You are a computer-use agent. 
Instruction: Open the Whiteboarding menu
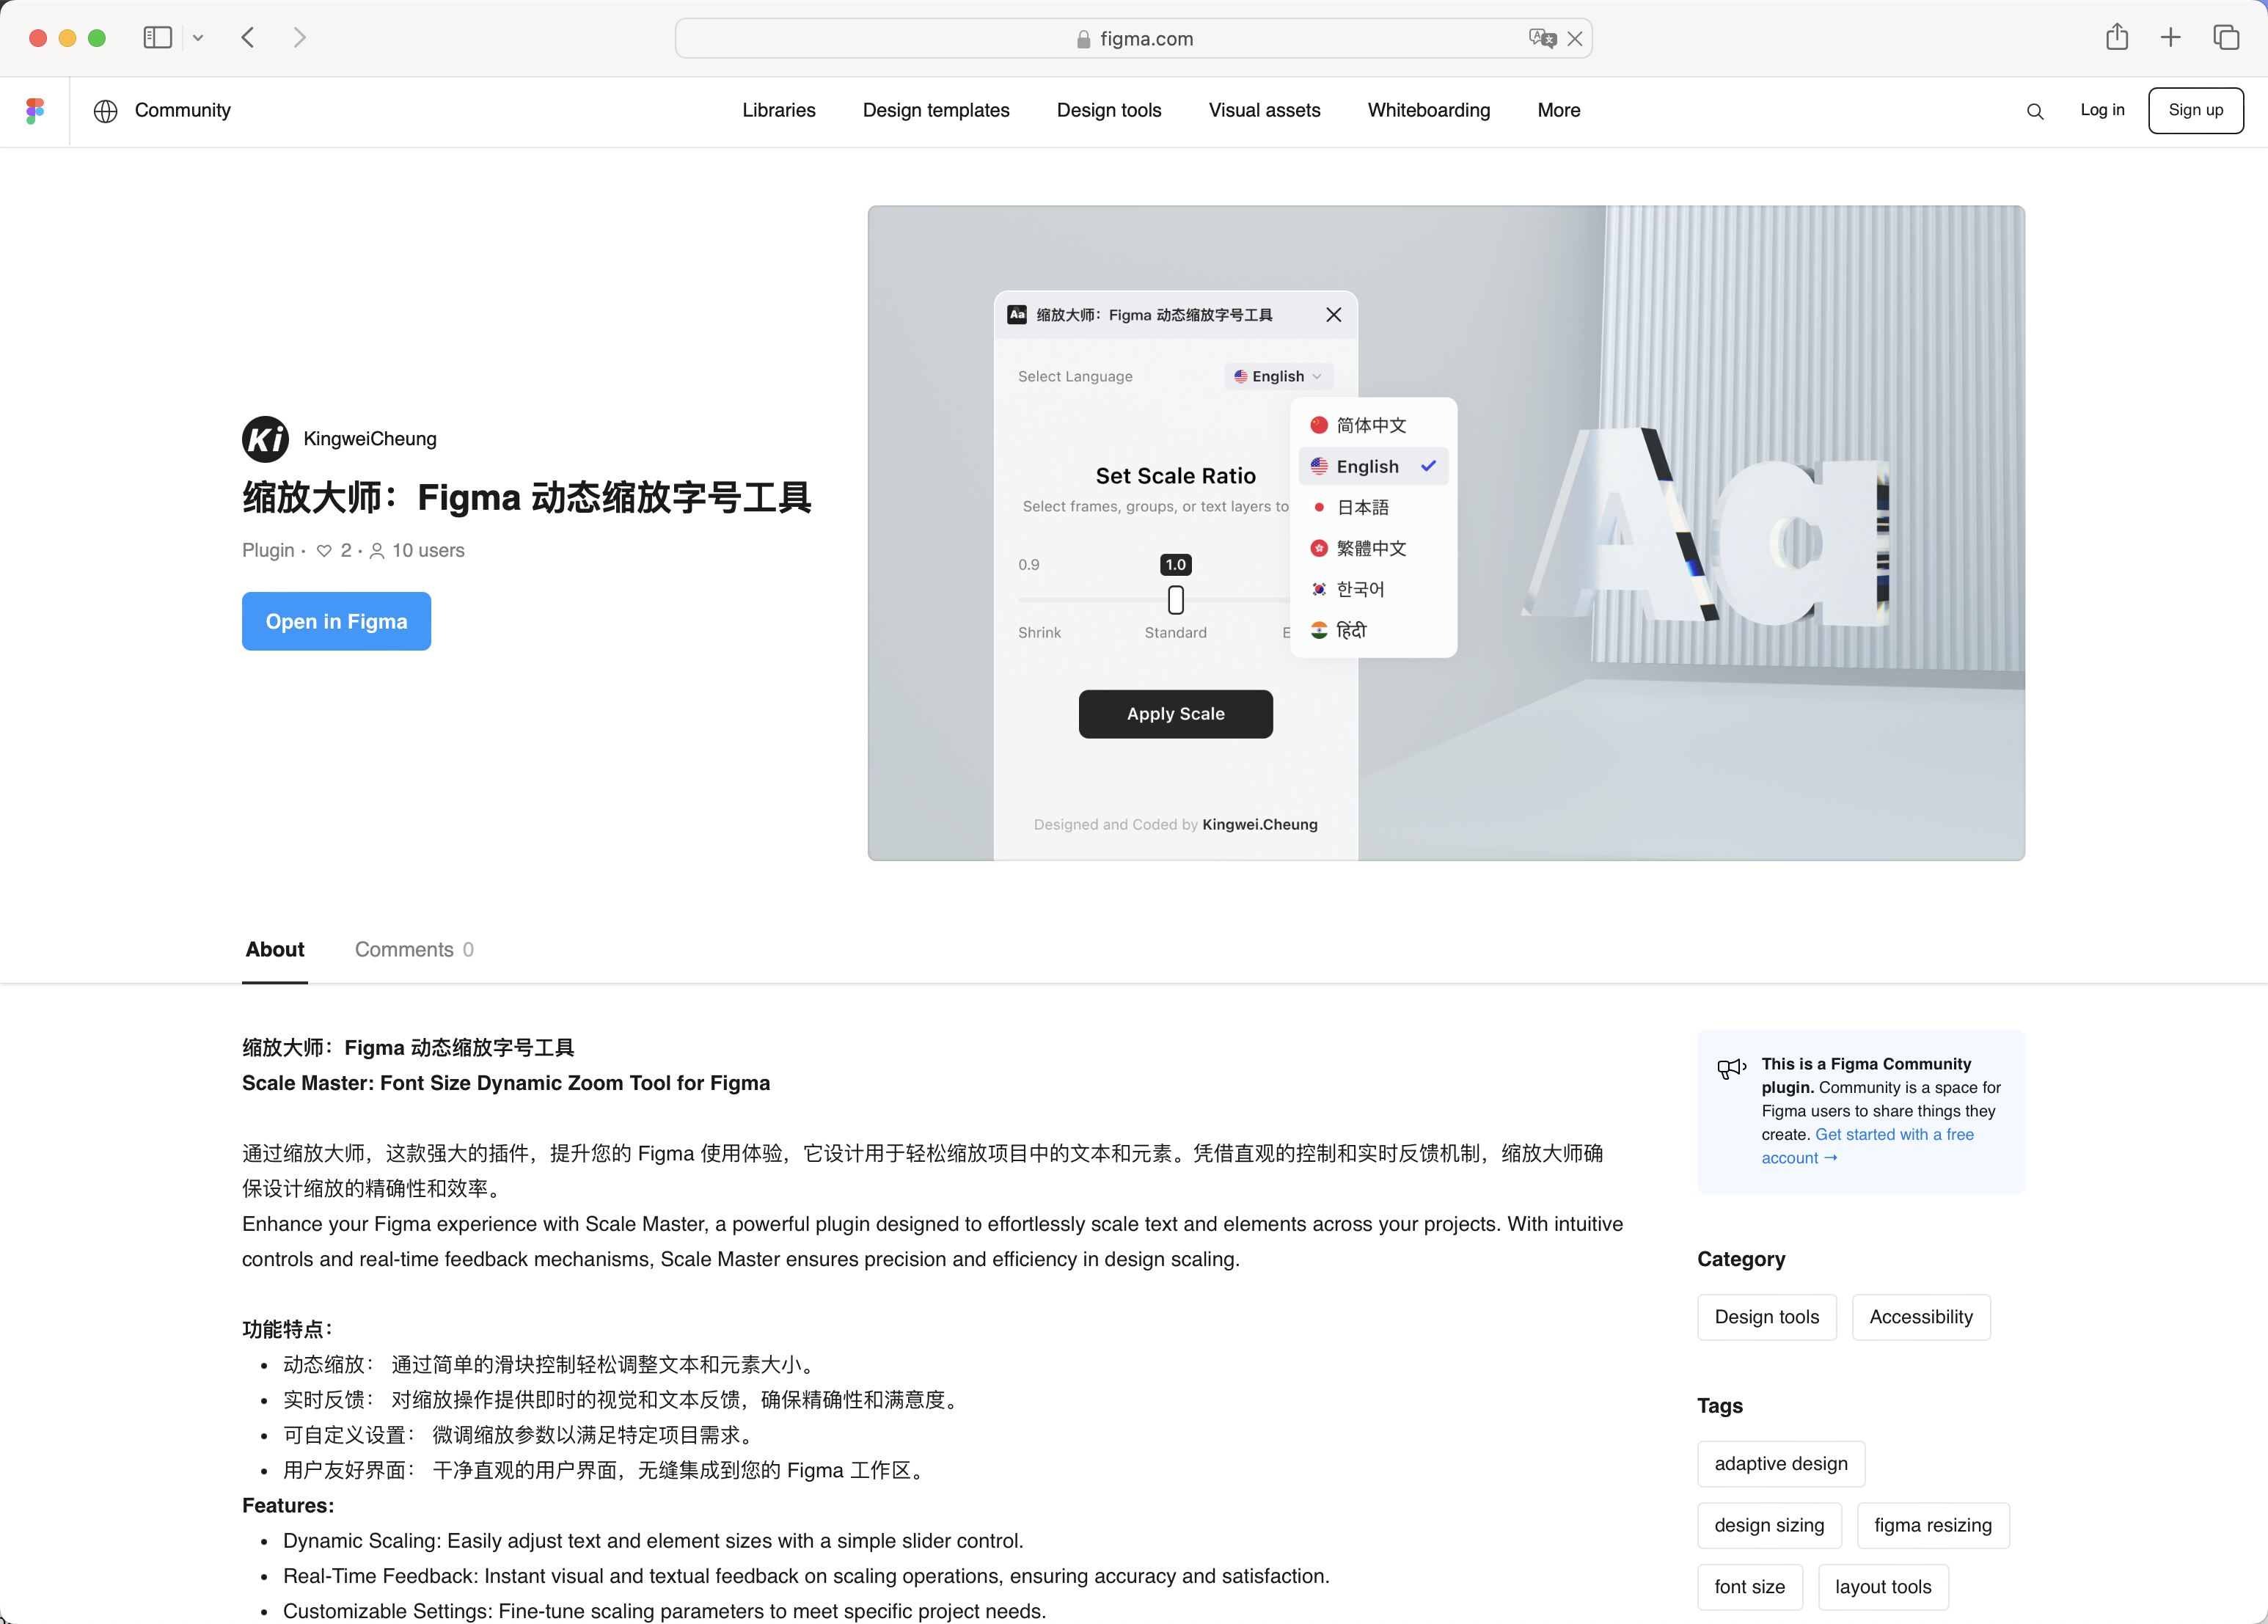click(x=1428, y=111)
